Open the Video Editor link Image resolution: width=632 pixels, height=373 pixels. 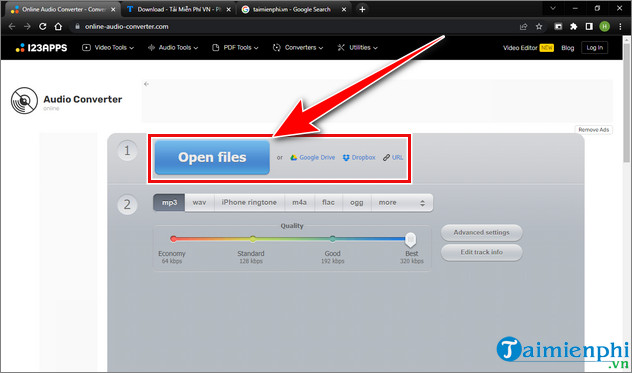[528, 48]
